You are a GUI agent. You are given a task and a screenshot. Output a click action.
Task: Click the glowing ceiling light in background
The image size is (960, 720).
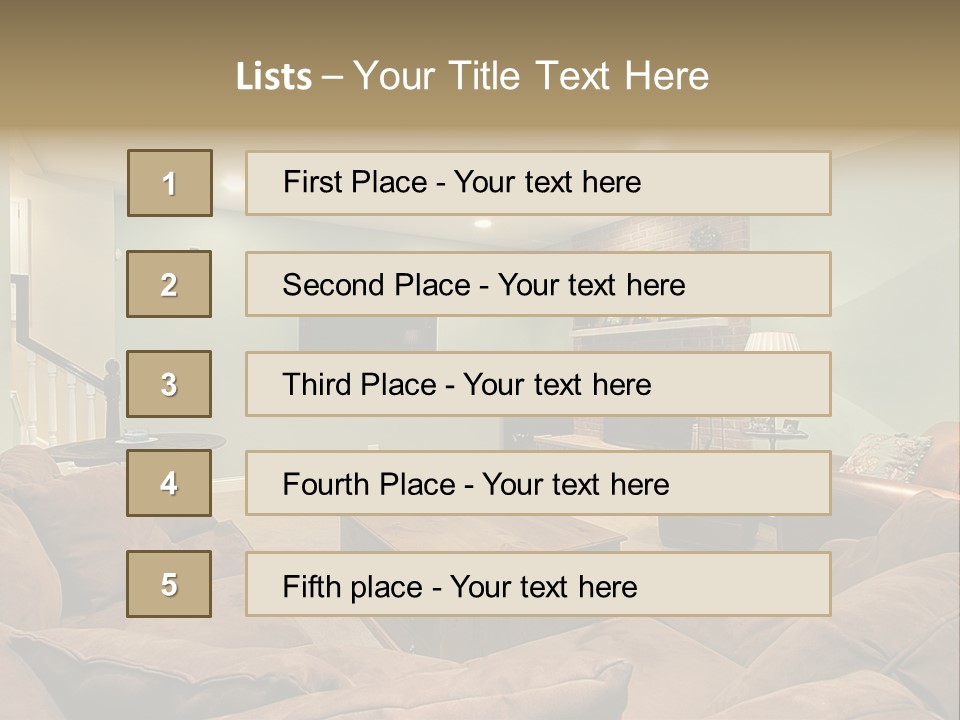[483, 223]
